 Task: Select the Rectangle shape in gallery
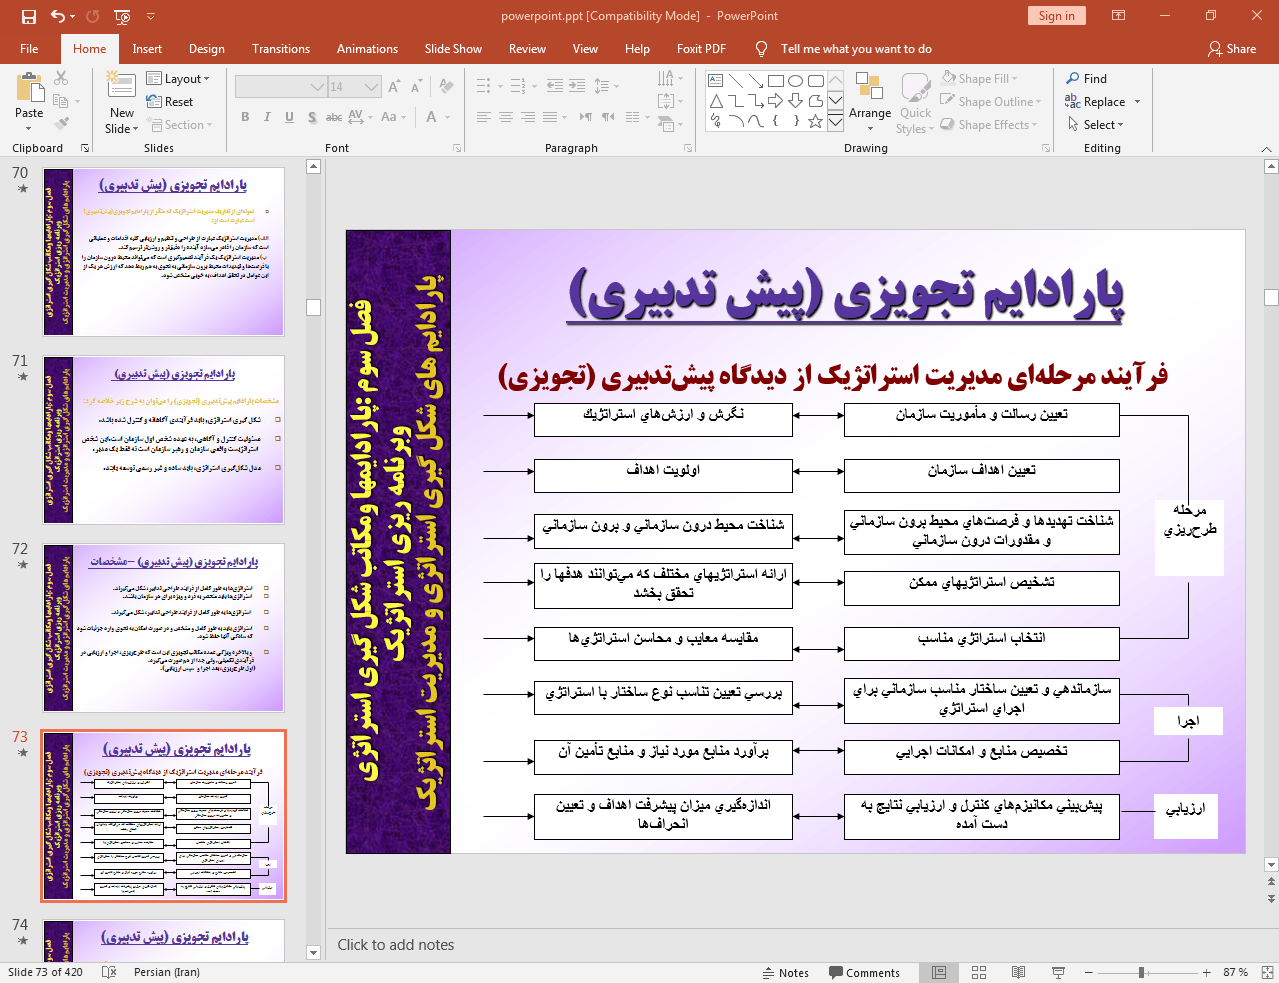point(775,81)
